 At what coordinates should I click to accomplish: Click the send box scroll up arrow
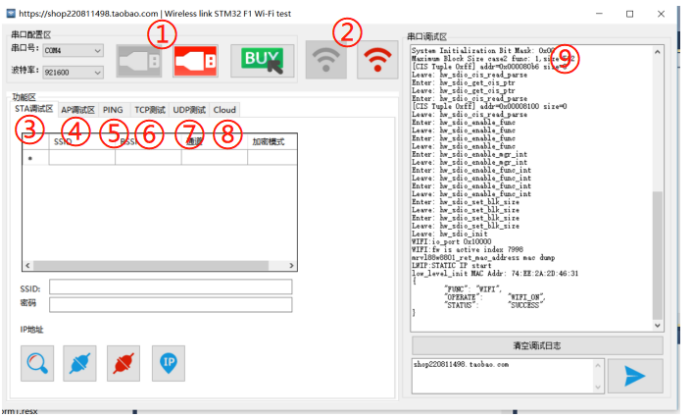click(598, 365)
